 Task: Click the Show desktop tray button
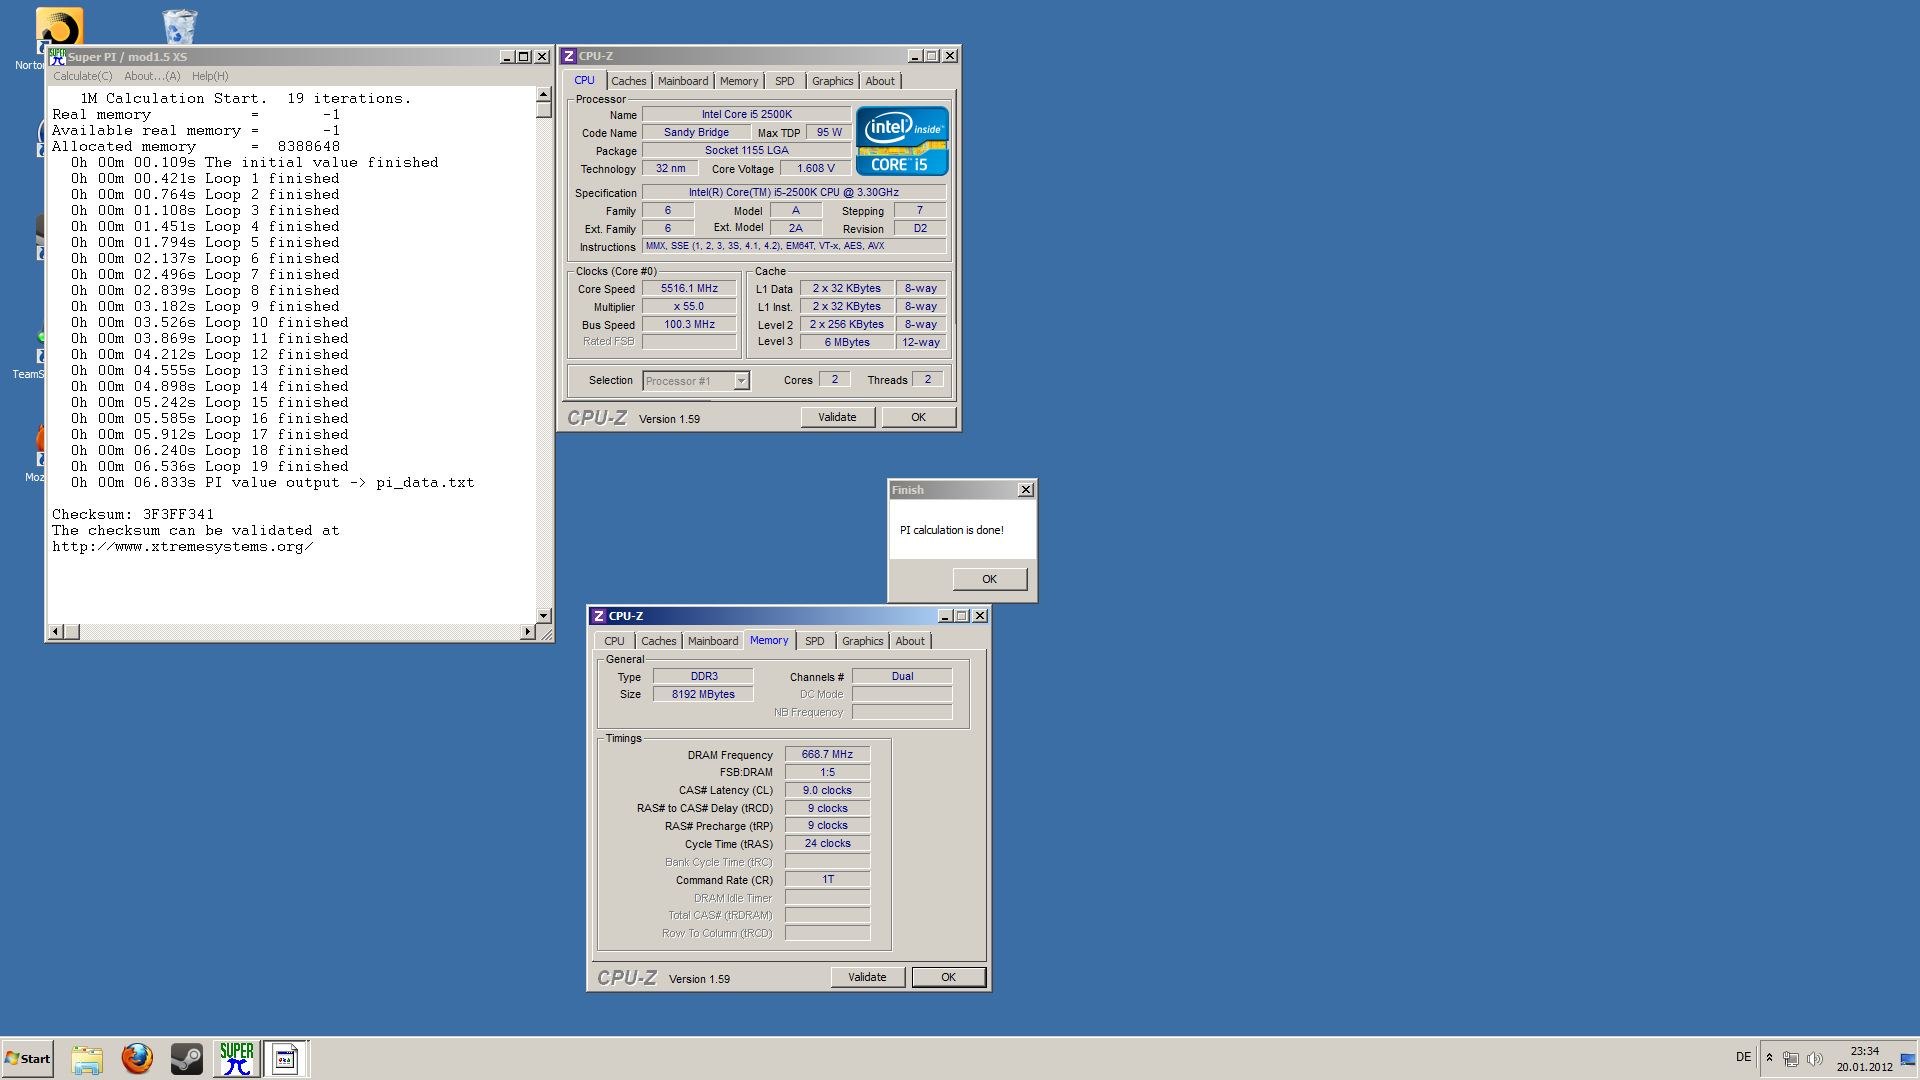coord(1908,1058)
